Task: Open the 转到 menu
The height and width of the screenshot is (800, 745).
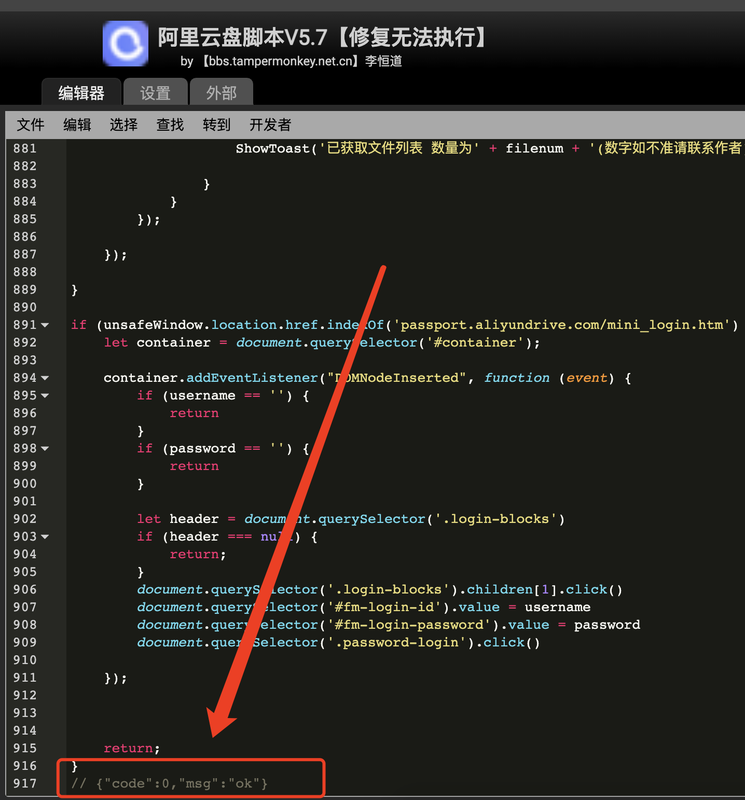Action: (216, 125)
